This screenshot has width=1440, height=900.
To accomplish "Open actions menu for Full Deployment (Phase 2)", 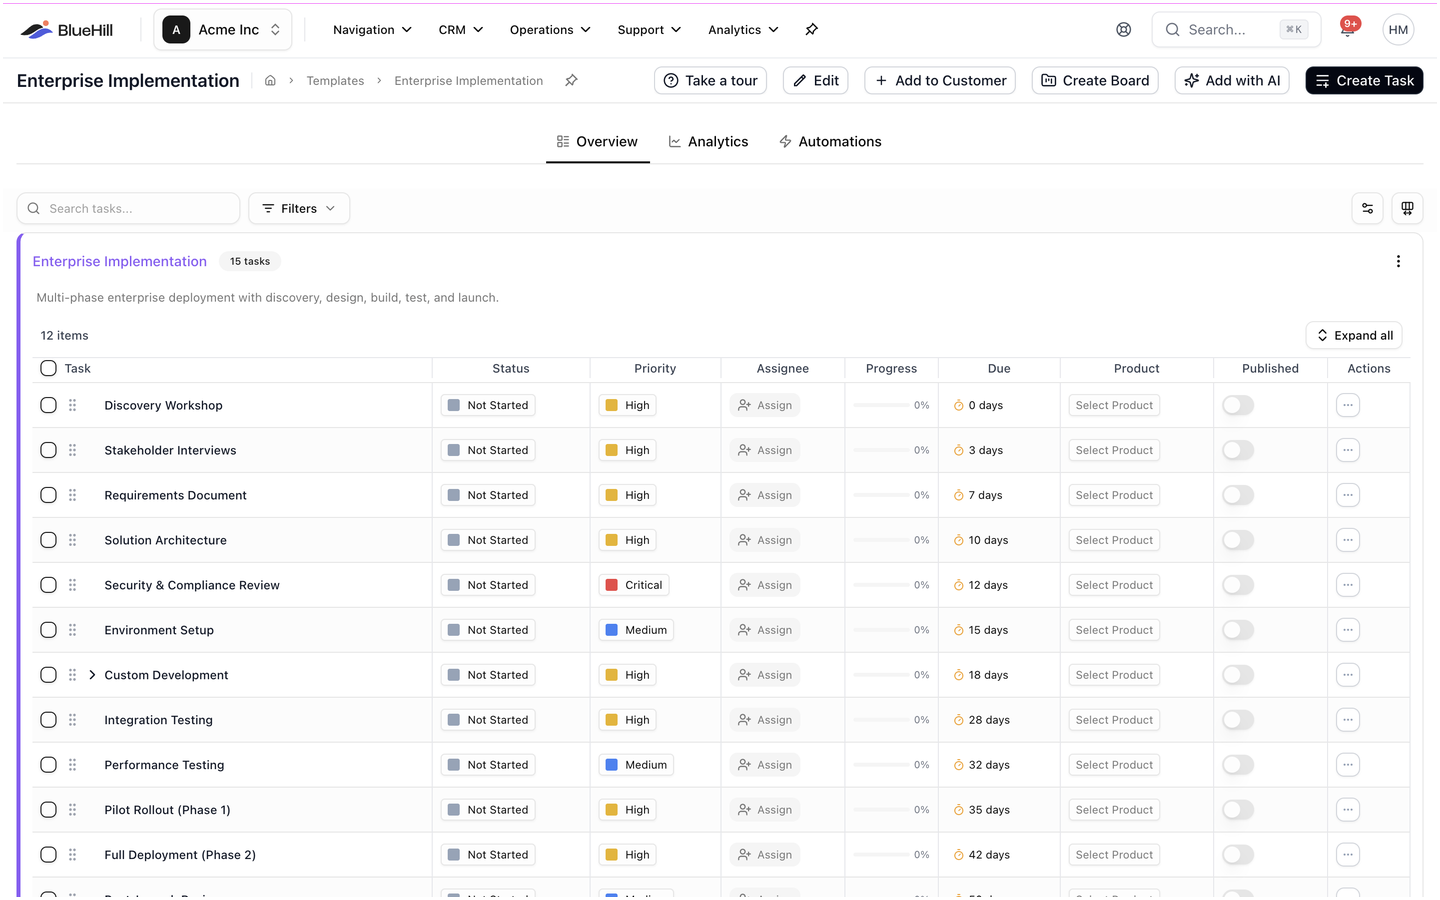I will 1348,855.
